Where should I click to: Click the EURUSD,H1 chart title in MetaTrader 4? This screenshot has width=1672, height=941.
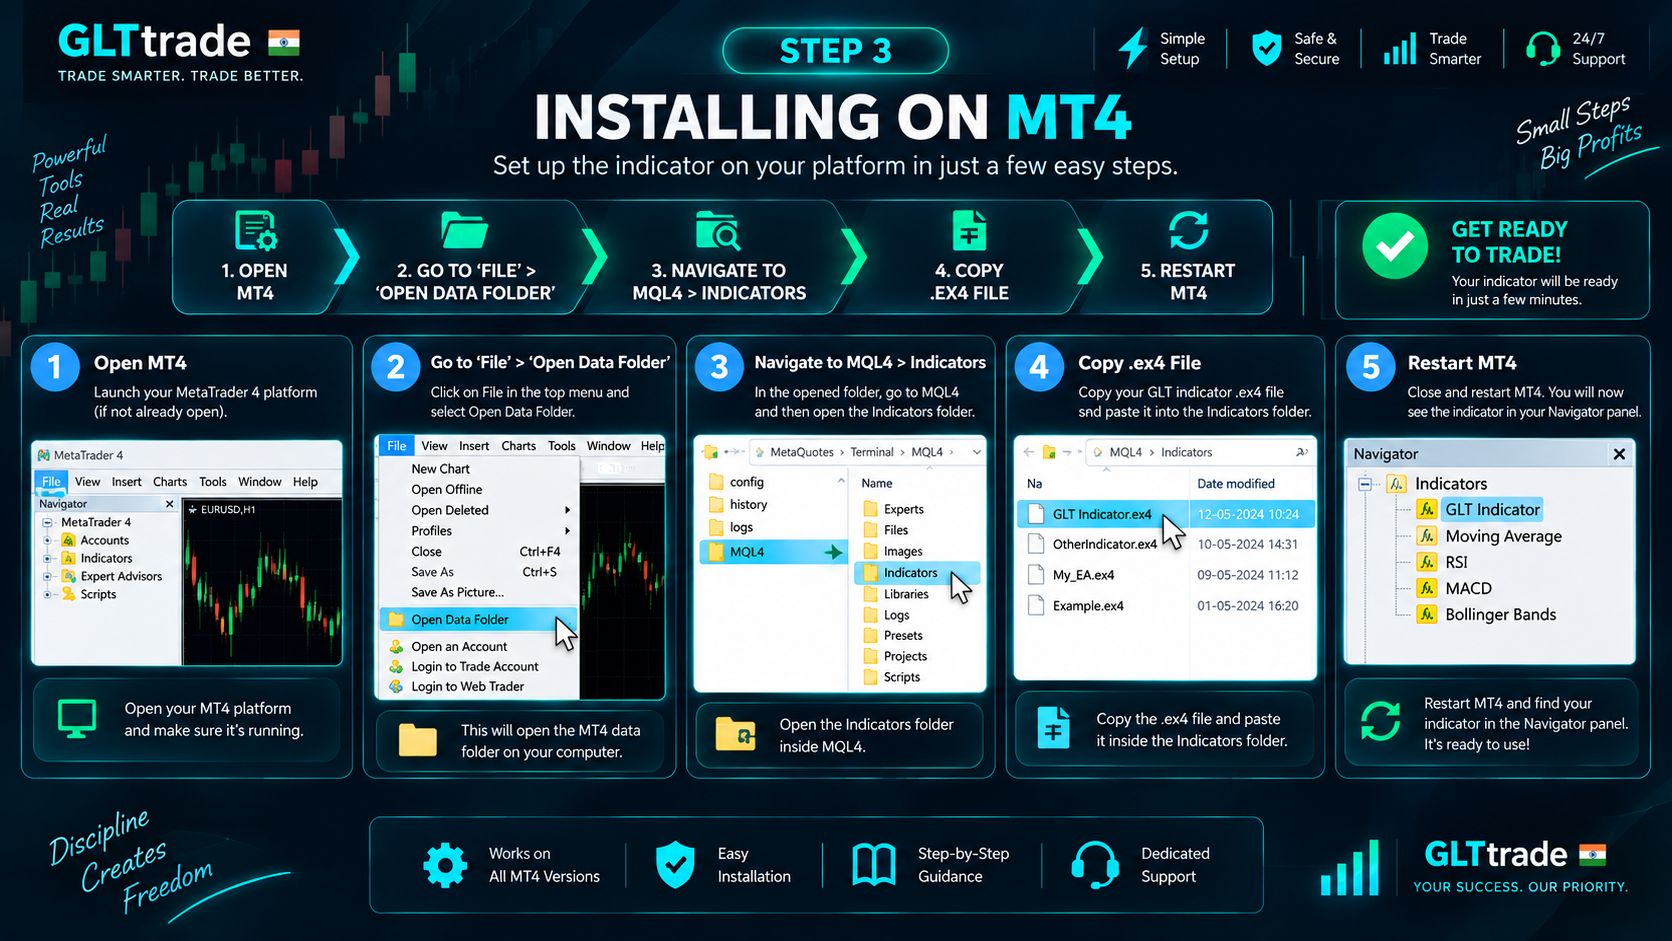point(227,509)
